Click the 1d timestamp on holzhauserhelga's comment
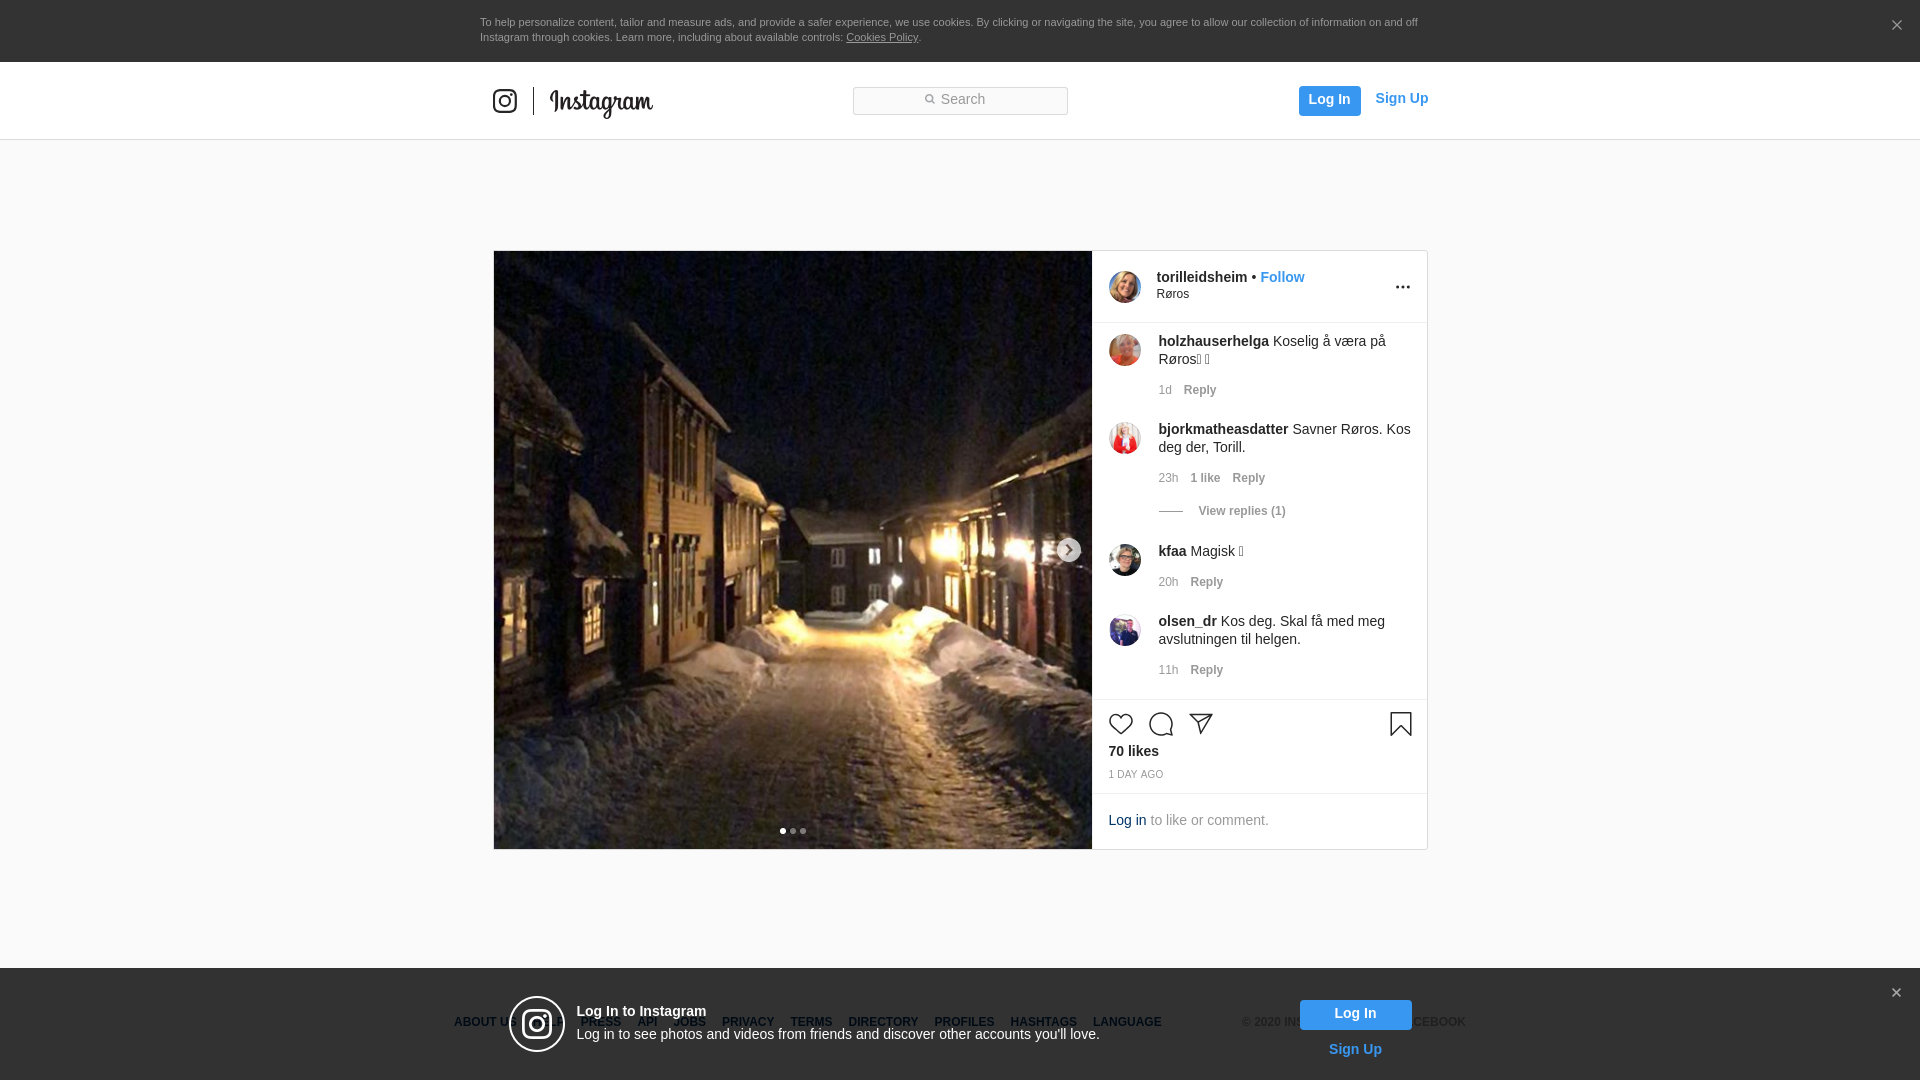 pyautogui.click(x=1165, y=390)
